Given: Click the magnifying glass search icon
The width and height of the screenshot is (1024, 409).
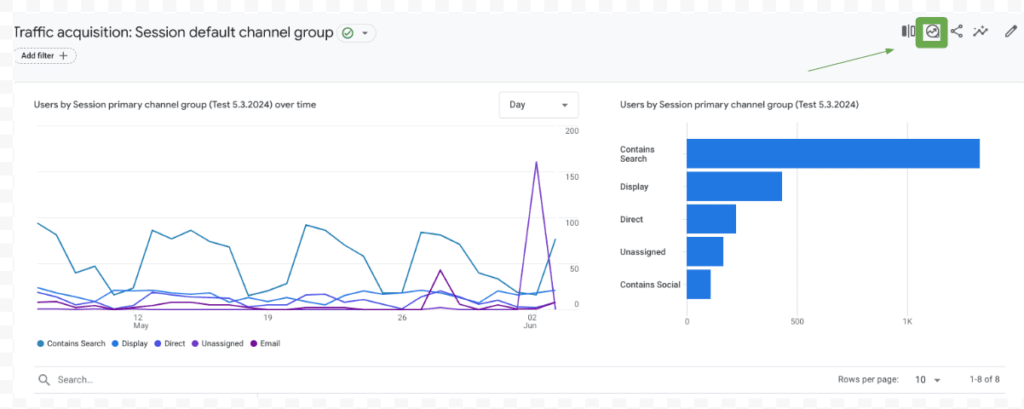Looking at the screenshot, I should (44, 380).
